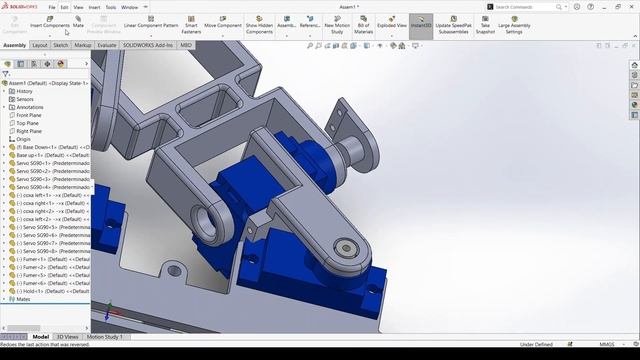The image size is (640, 360).
Task: Switch to the Sketch tab
Action: (60, 45)
